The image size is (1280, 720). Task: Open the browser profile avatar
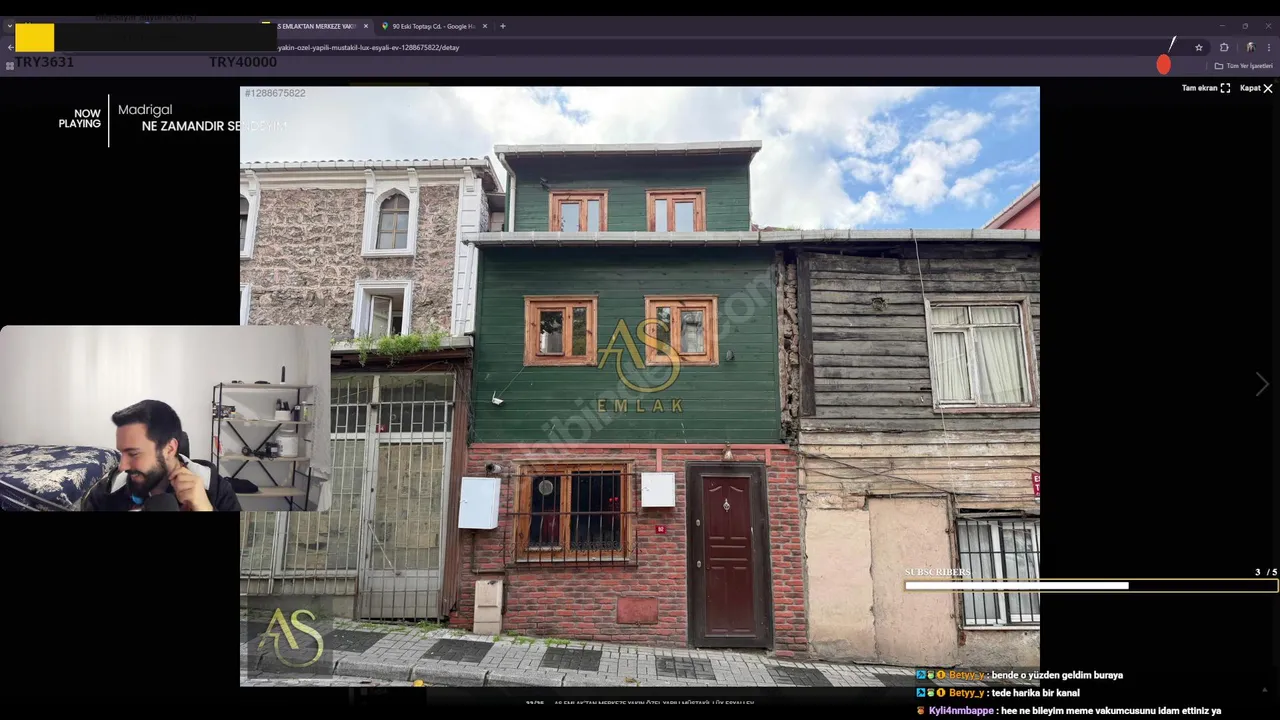point(1250,47)
